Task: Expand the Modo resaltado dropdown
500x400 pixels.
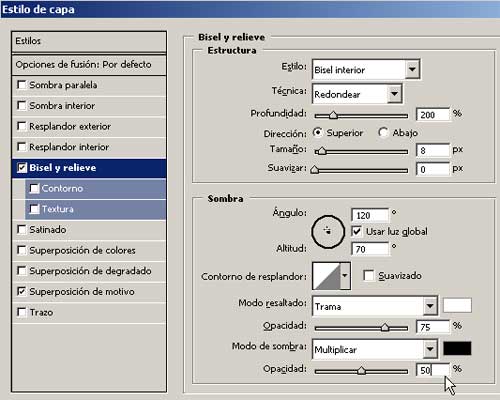Action: pos(430,306)
